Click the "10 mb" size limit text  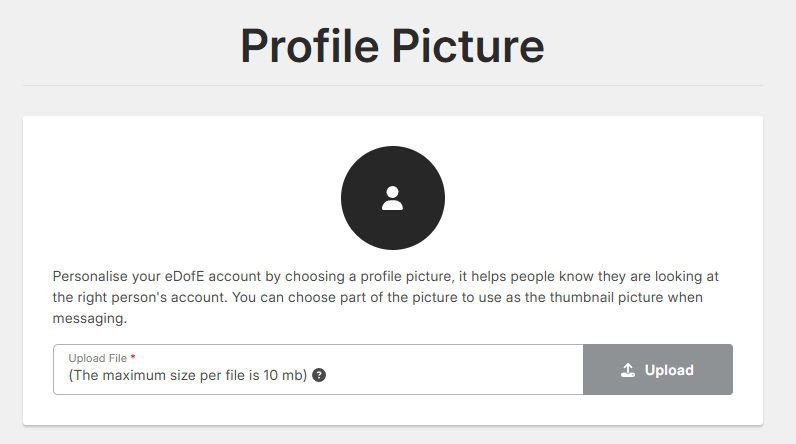(x=282, y=376)
